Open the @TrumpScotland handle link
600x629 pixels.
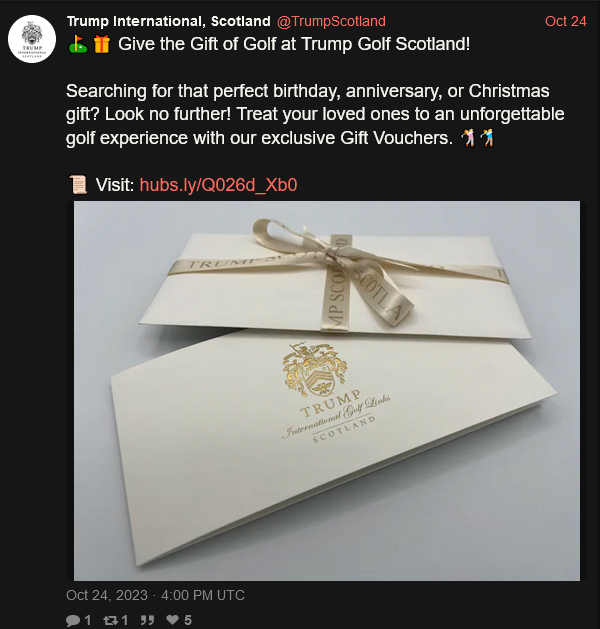point(331,21)
